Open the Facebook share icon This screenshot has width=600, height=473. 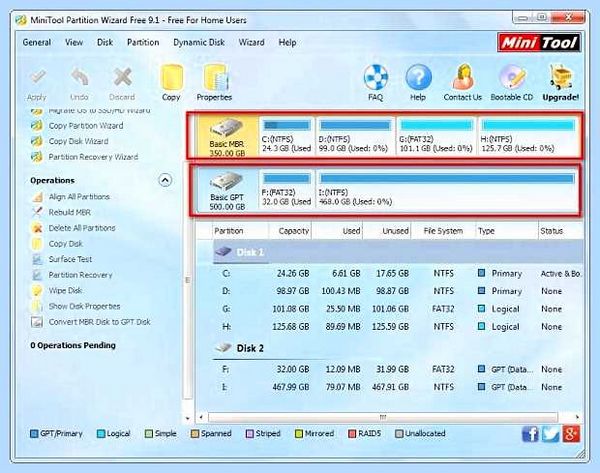pyautogui.click(x=530, y=434)
